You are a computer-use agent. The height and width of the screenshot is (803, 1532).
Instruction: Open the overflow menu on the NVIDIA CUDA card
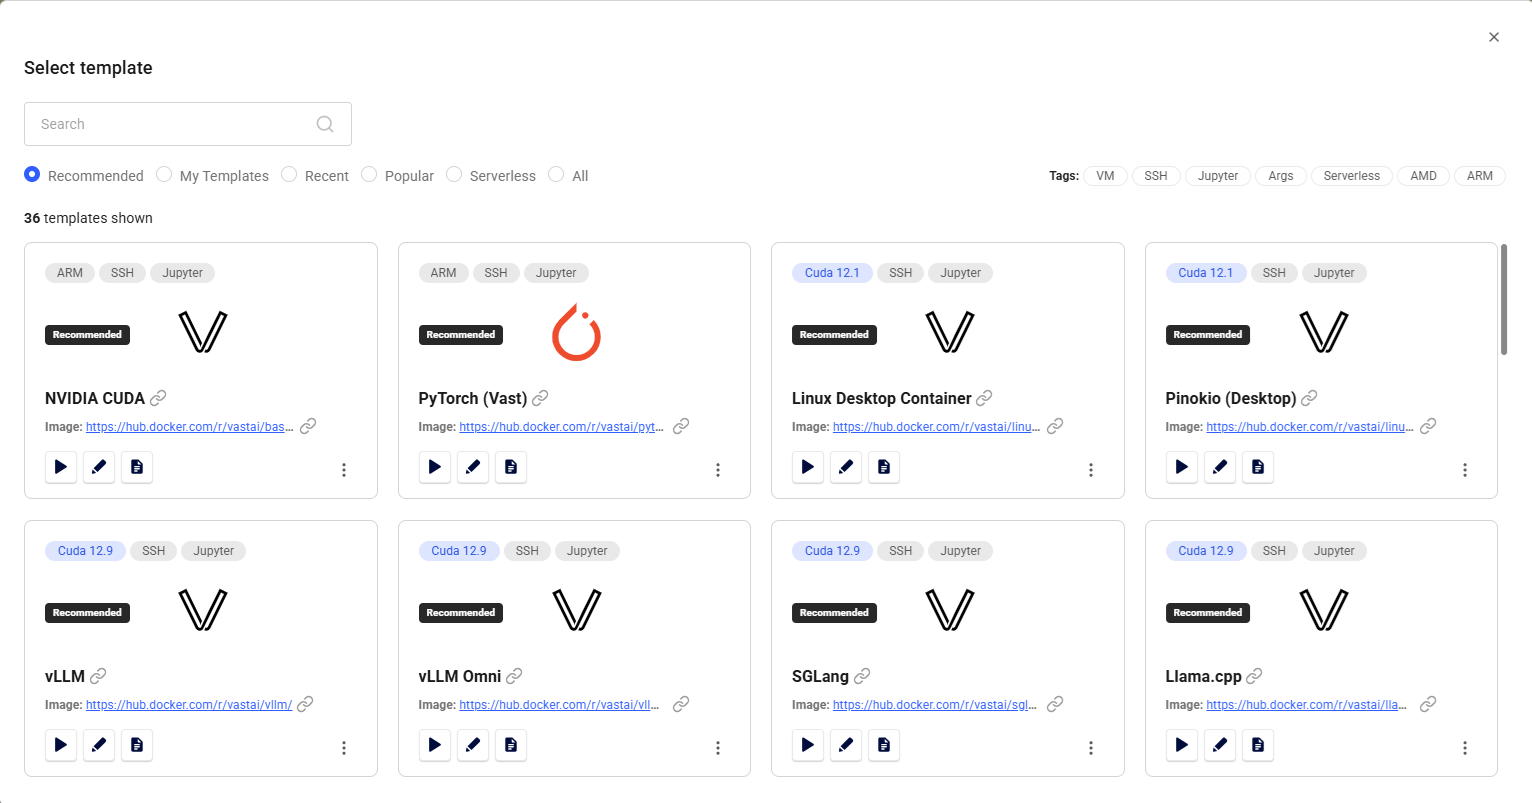coord(344,469)
